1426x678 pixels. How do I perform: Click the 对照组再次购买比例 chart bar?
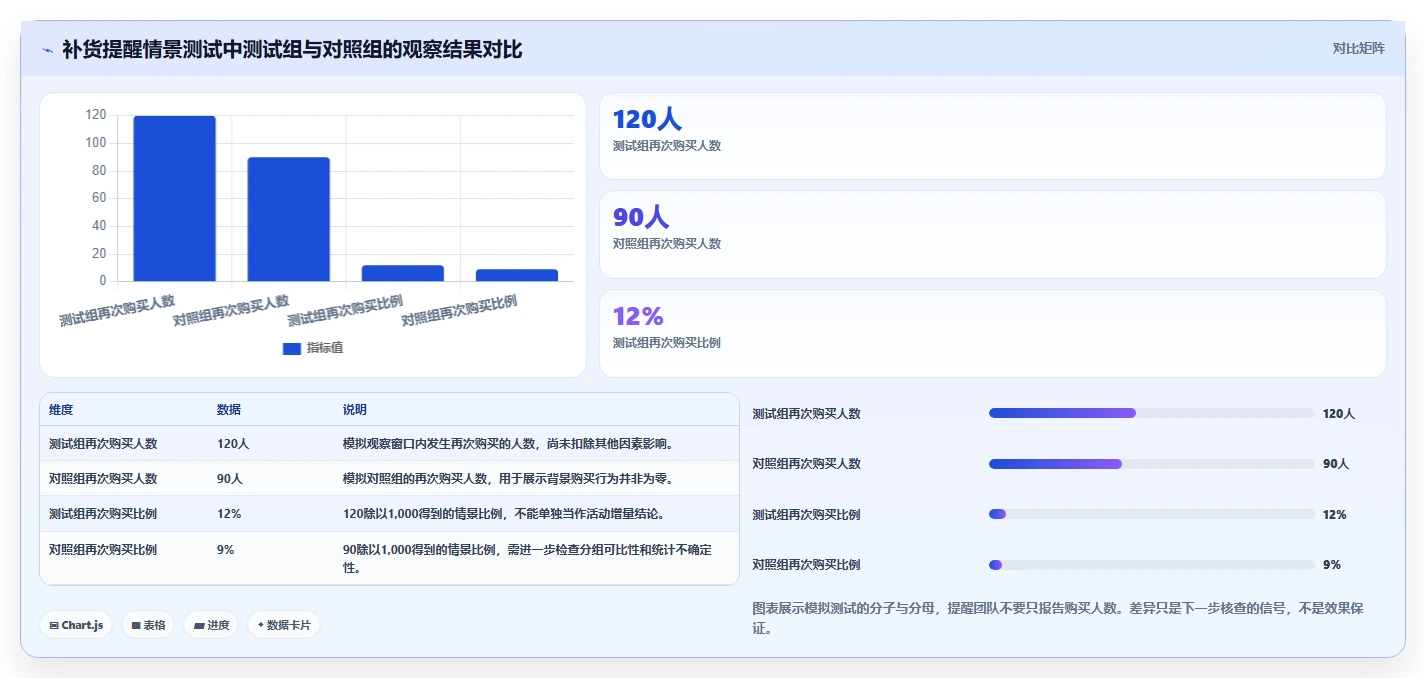[x=517, y=275]
